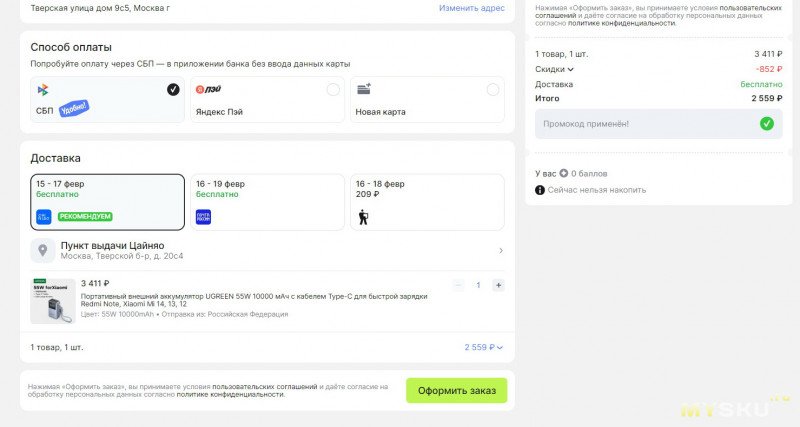Click the SBP payment logo icon

tap(43, 90)
